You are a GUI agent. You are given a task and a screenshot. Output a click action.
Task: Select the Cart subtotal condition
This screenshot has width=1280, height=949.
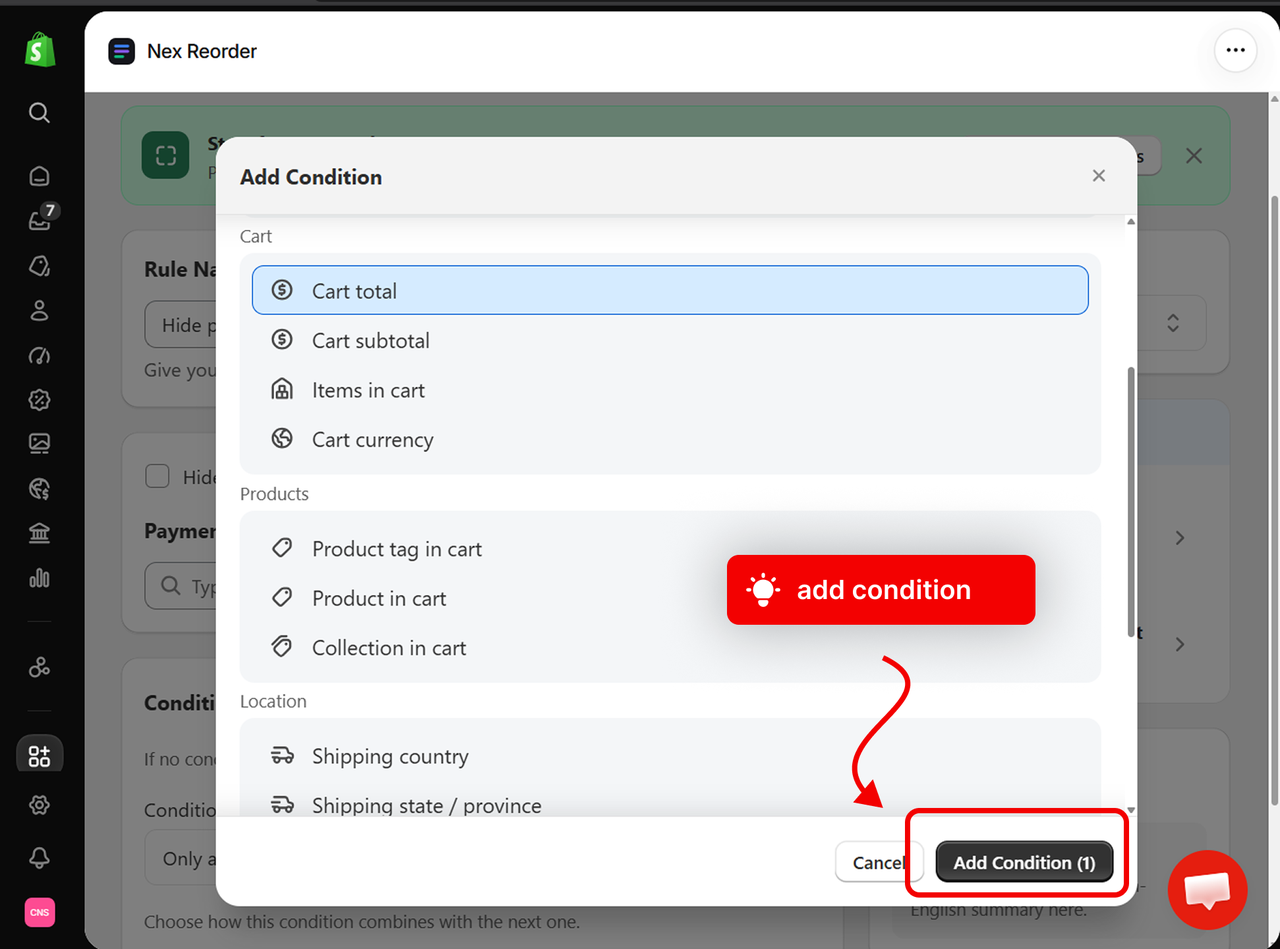[x=670, y=340]
